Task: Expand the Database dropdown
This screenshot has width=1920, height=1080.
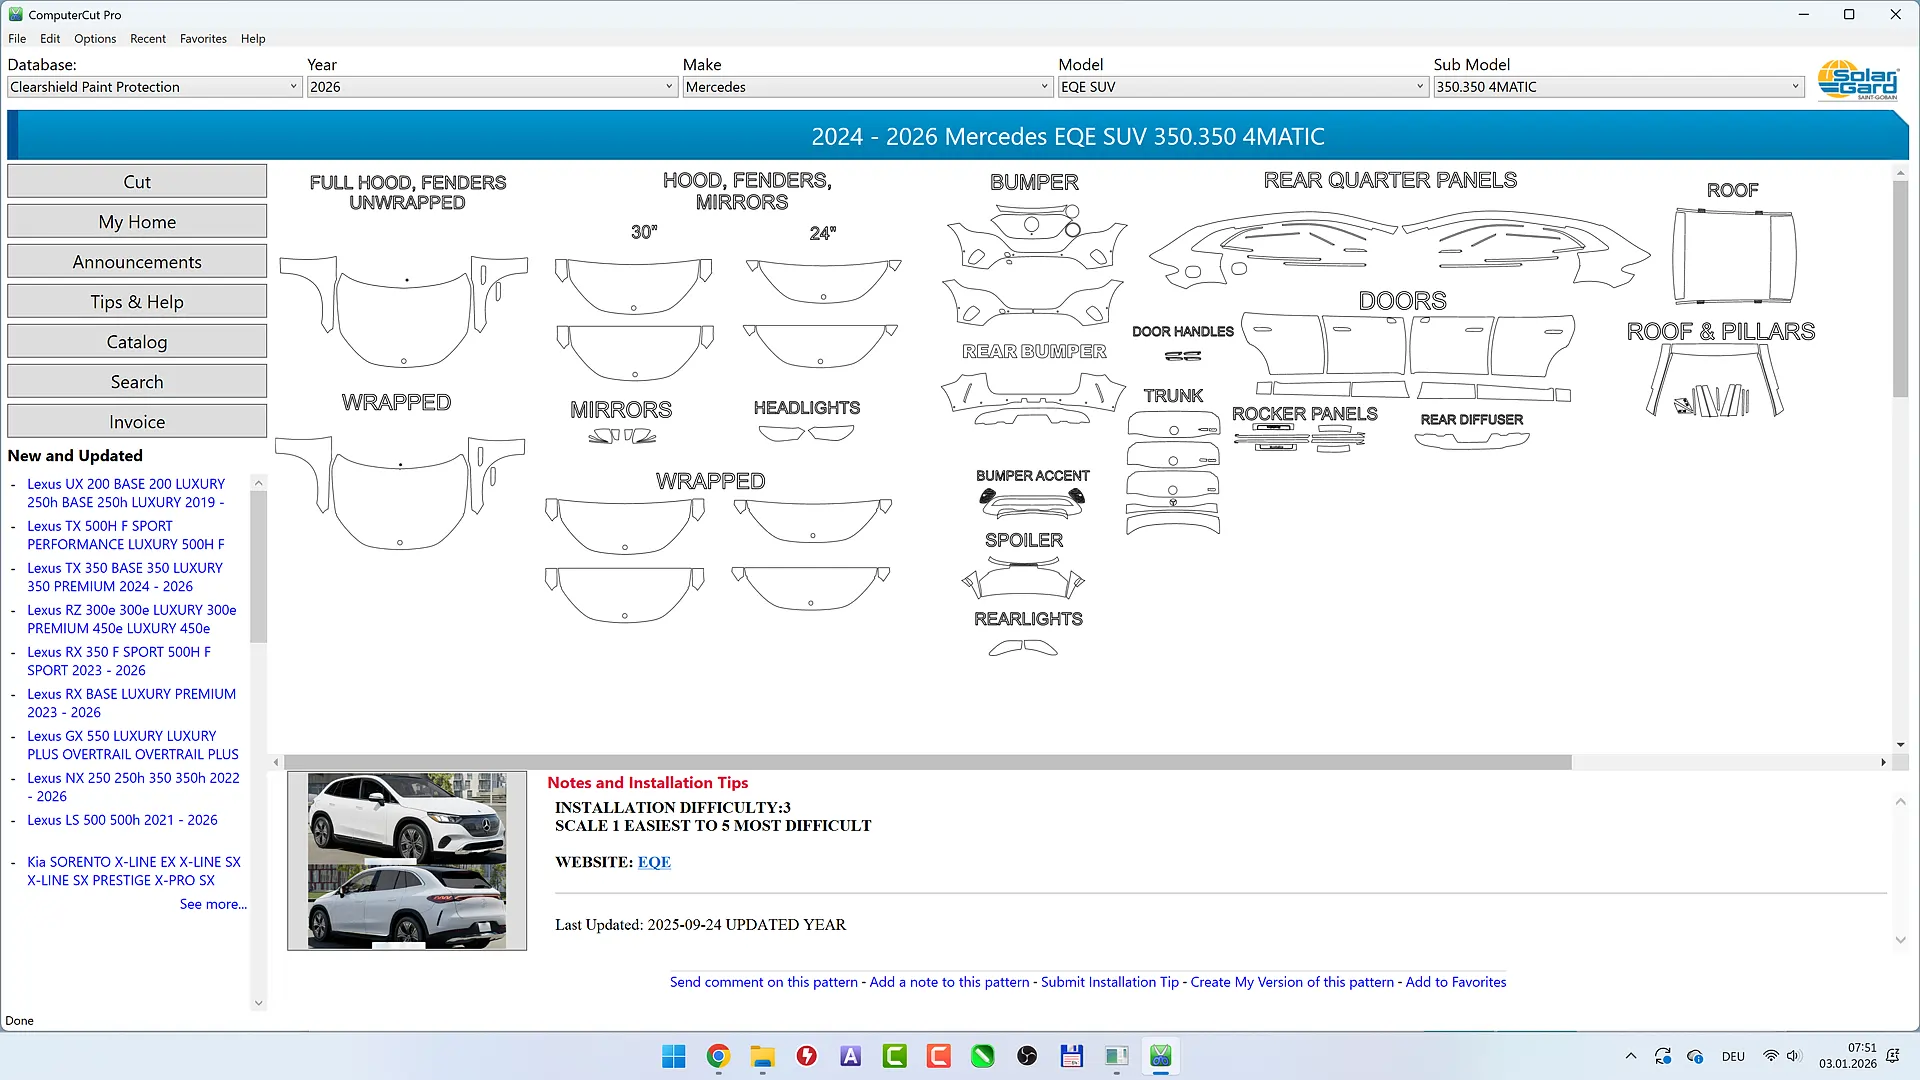Action: pos(293,87)
